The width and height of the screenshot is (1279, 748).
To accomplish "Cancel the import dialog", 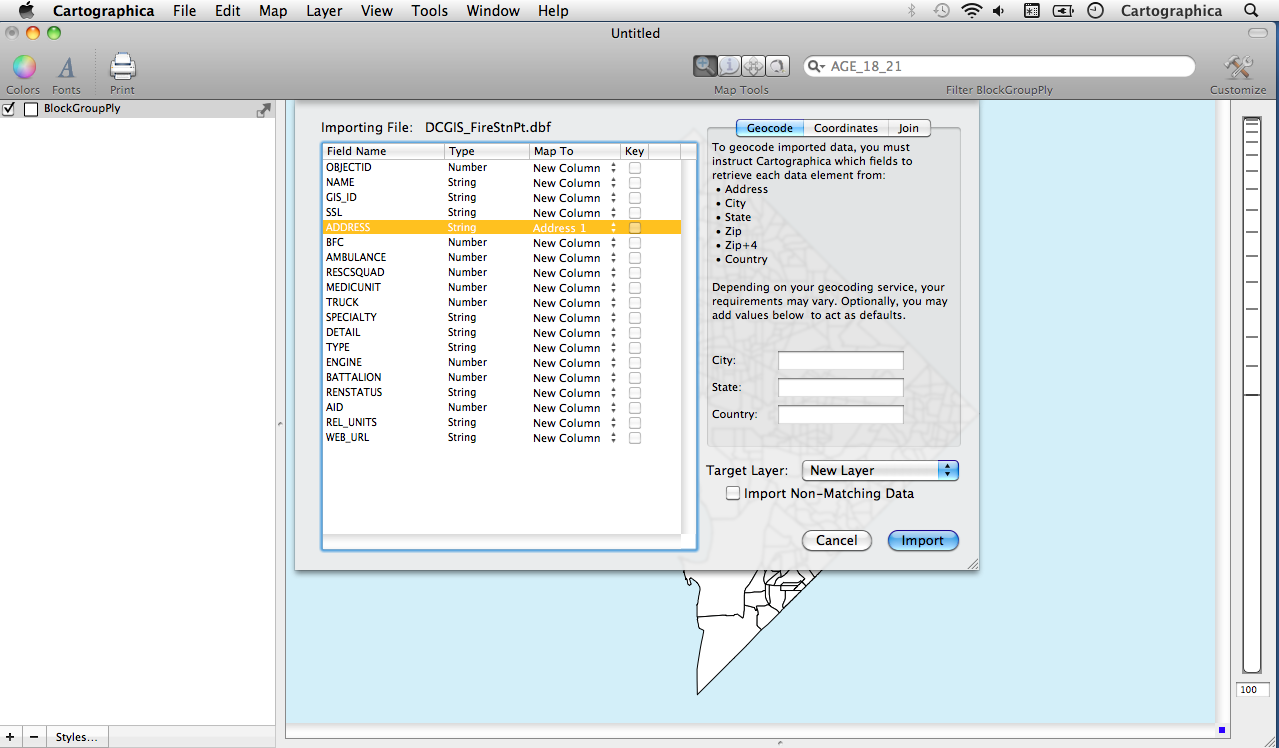I will (x=836, y=540).
